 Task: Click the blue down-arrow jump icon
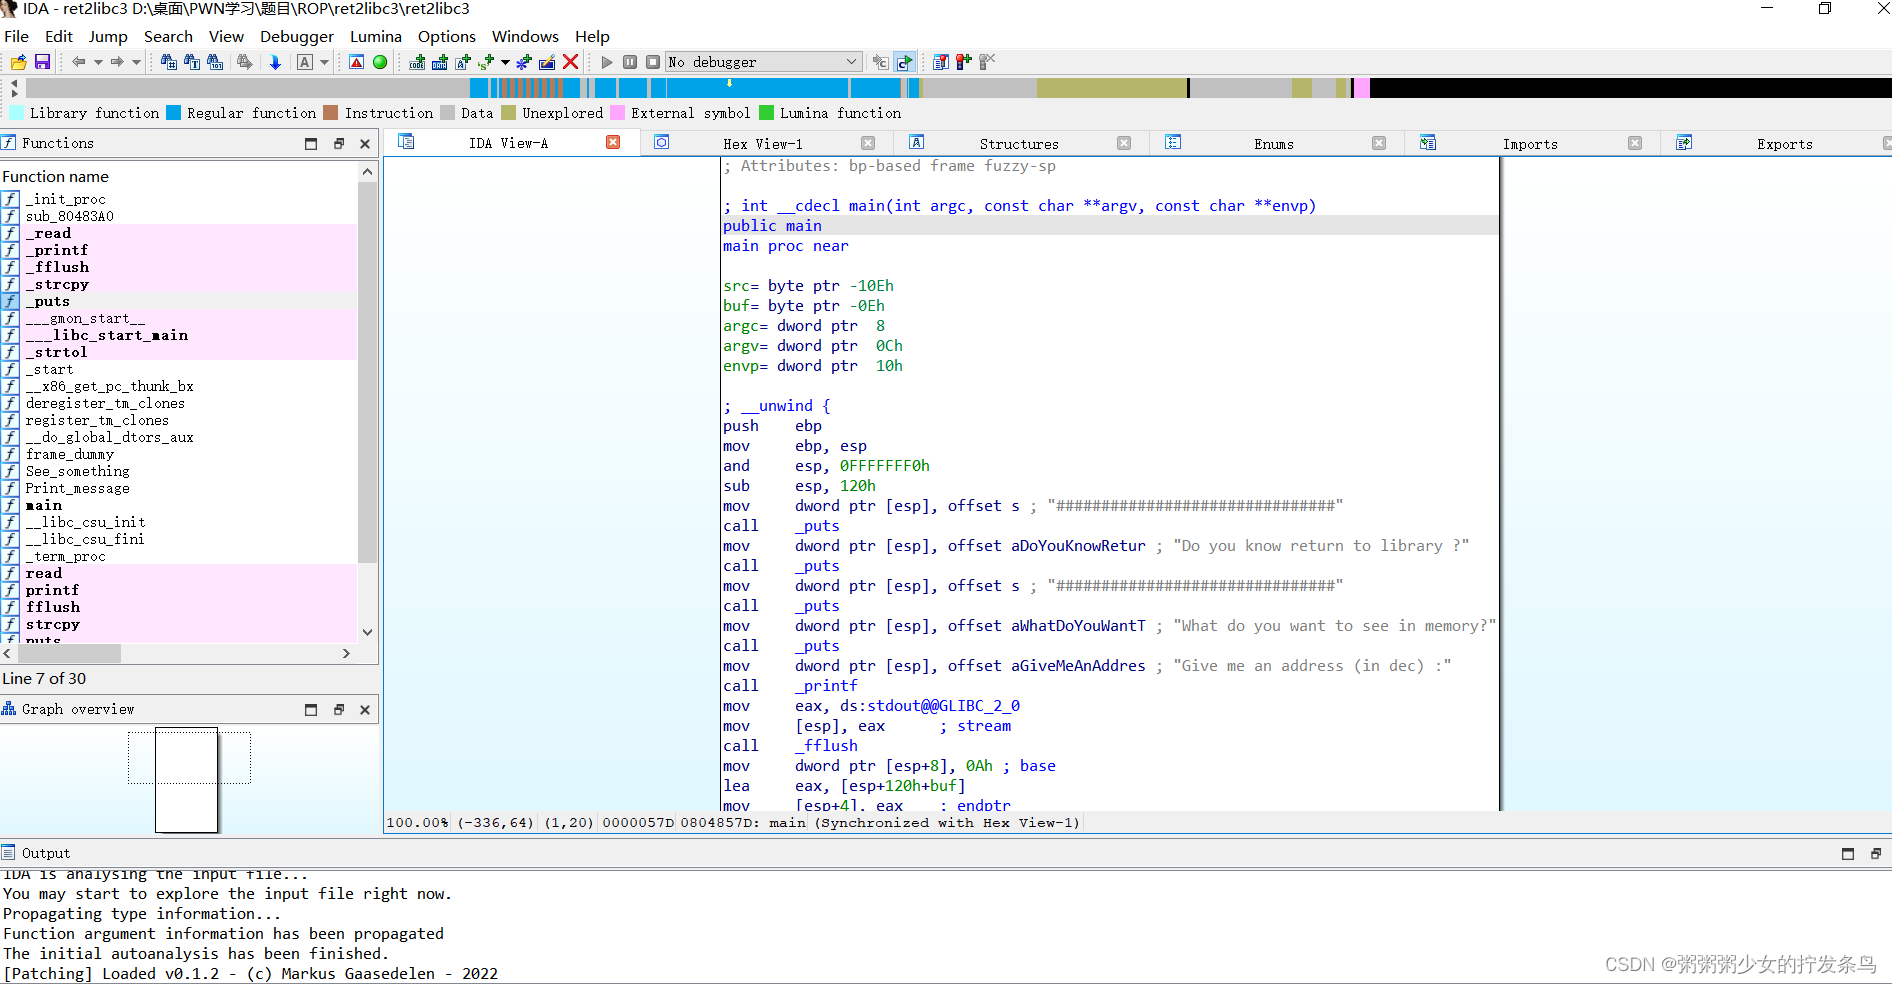(275, 62)
